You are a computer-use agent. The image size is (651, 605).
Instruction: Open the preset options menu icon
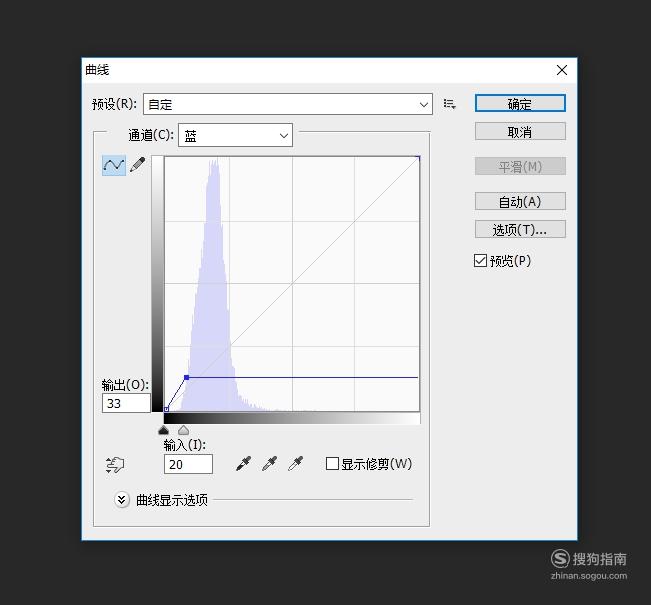449,104
